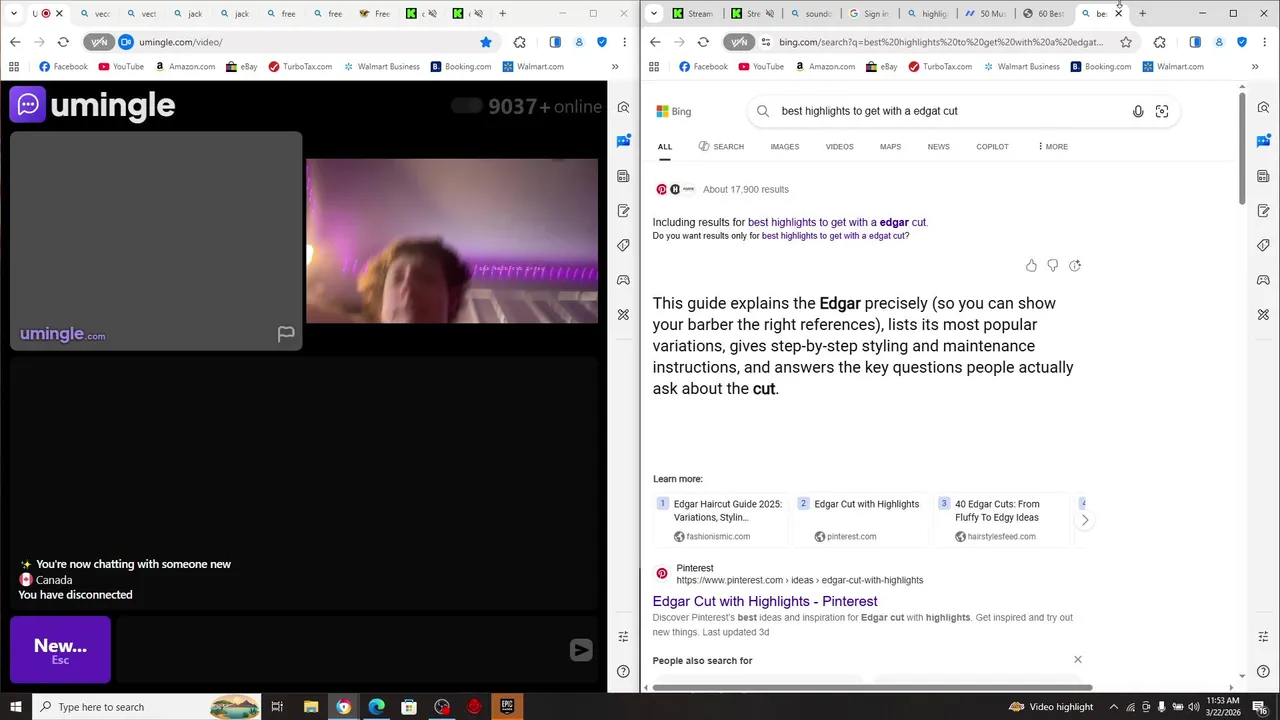The width and height of the screenshot is (1280, 720).
Task: Open apps grid icon in Bing window bookmarks bar
Action: pos(654,66)
